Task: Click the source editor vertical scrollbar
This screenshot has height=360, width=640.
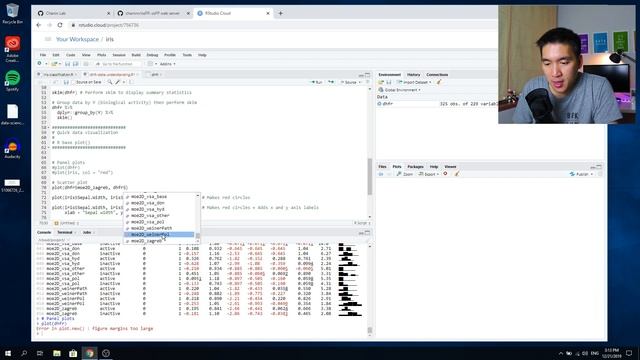Action: (370, 177)
